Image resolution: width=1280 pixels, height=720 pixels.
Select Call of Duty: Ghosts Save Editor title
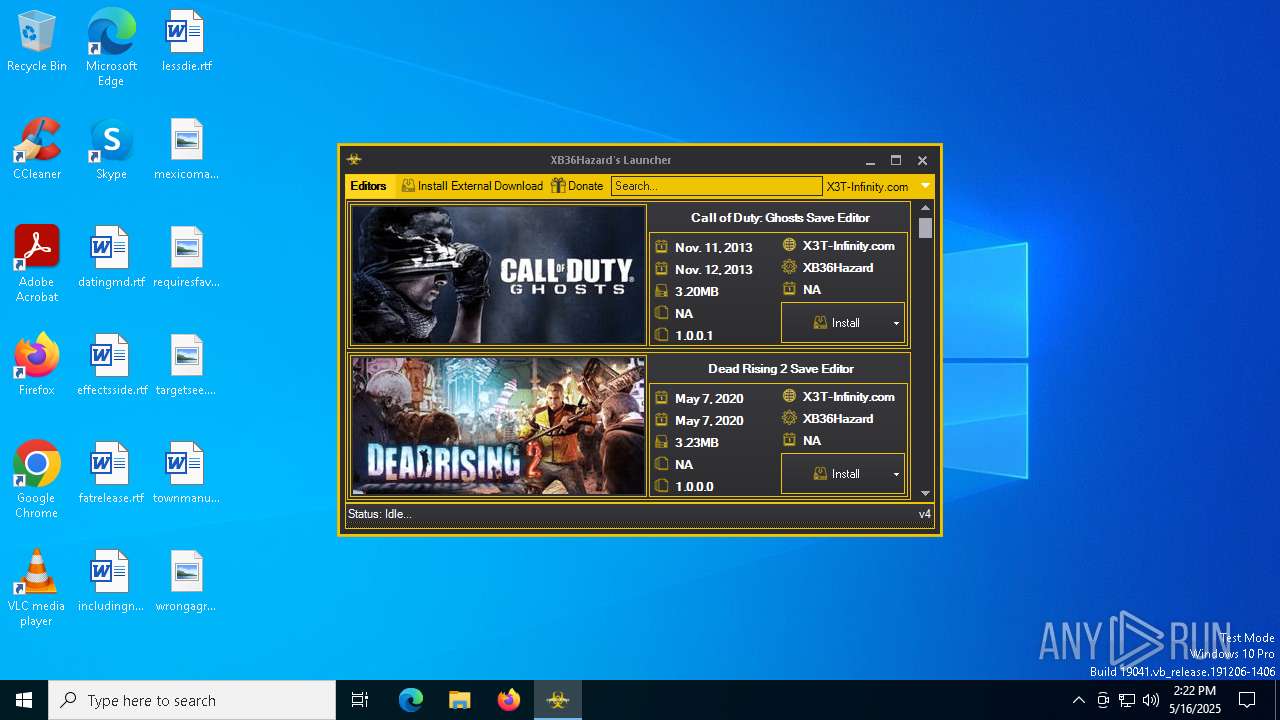(x=780, y=218)
